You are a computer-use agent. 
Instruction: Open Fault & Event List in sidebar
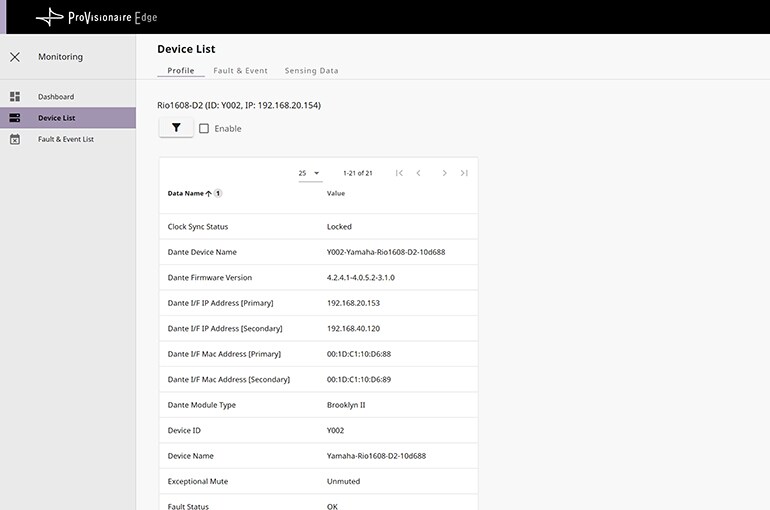click(x=66, y=139)
